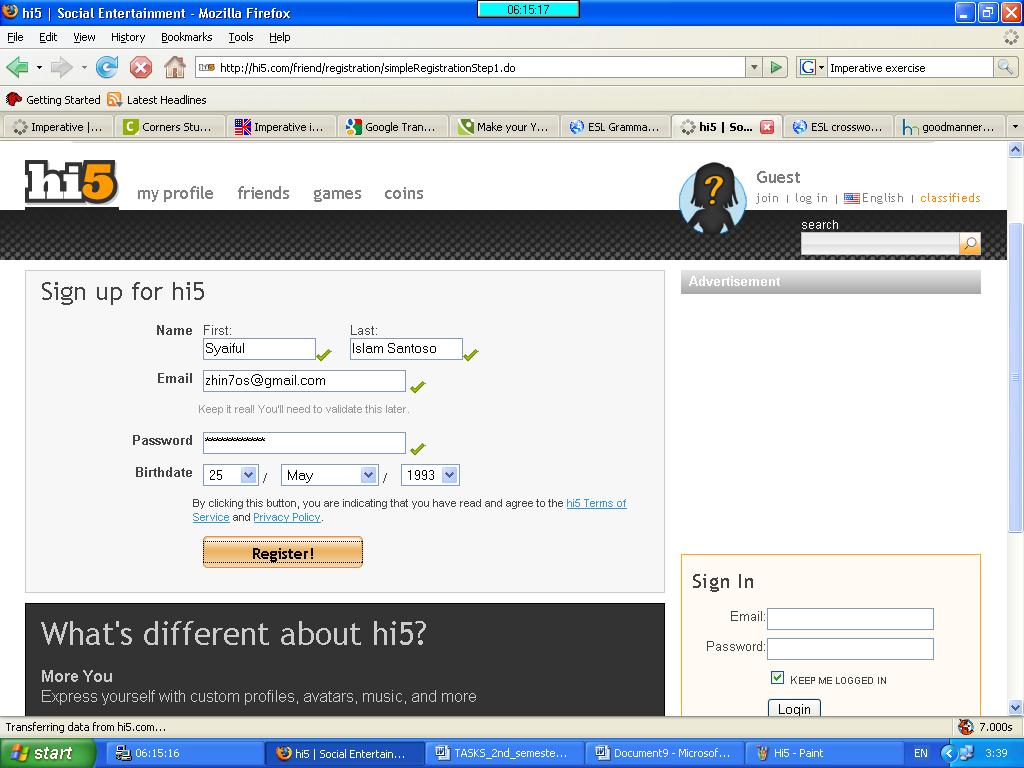
Task: Click the Register! button
Action: pyautogui.click(x=283, y=552)
